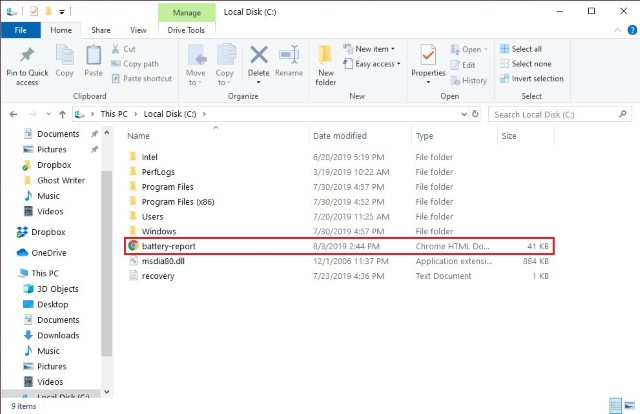The width and height of the screenshot is (640, 414).
Task: Expand the address bar history dropdown
Action: tap(464, 114)
